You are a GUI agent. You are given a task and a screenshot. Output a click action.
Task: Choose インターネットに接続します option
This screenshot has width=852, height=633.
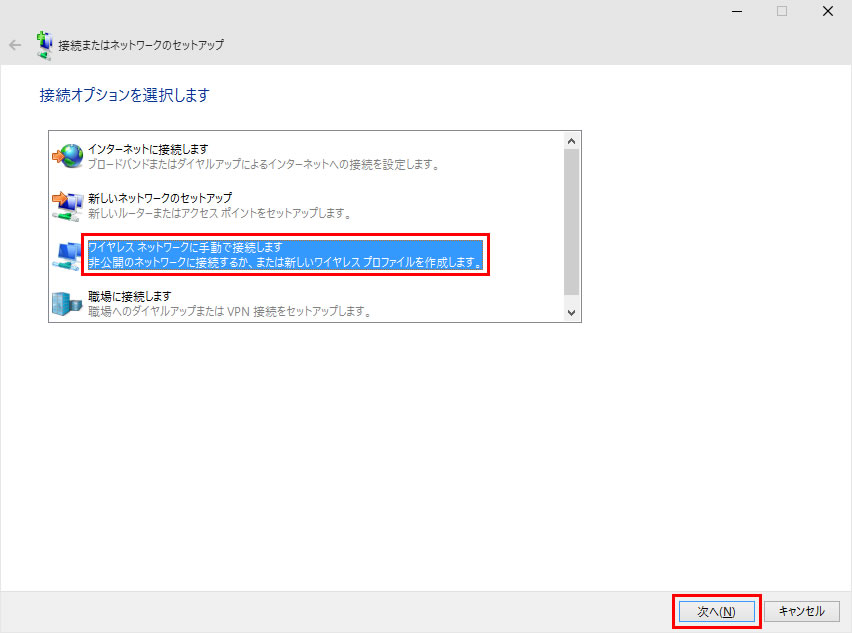(x=148, y=149)
